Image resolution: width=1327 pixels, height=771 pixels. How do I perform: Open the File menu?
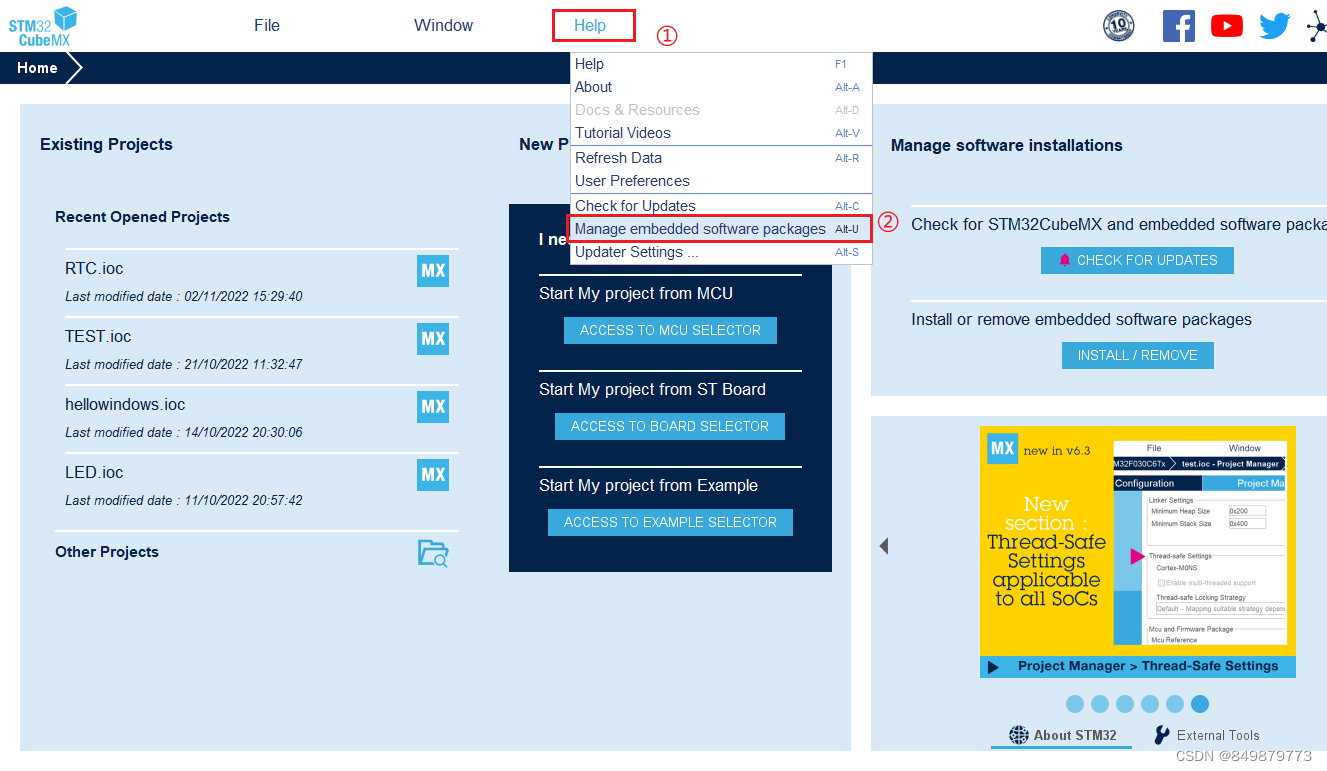click(x=267, y=26)
